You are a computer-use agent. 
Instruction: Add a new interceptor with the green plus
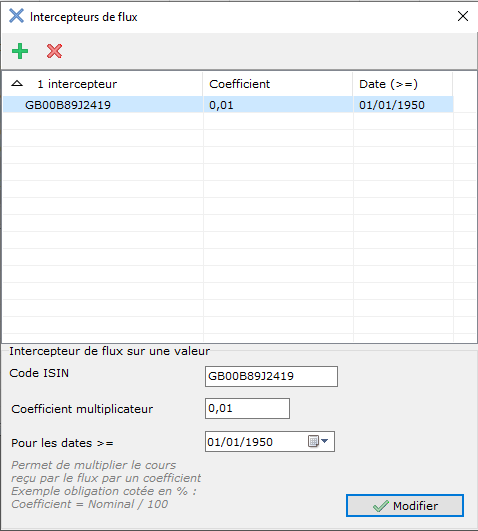pyautogui.click(x=20, y=51)
